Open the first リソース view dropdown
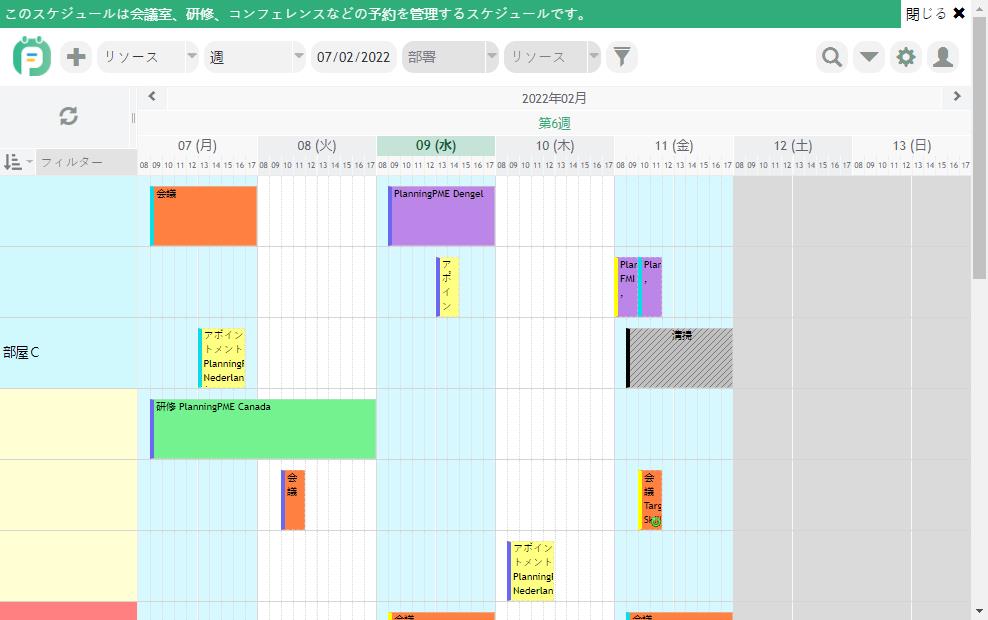 (148, 57)
